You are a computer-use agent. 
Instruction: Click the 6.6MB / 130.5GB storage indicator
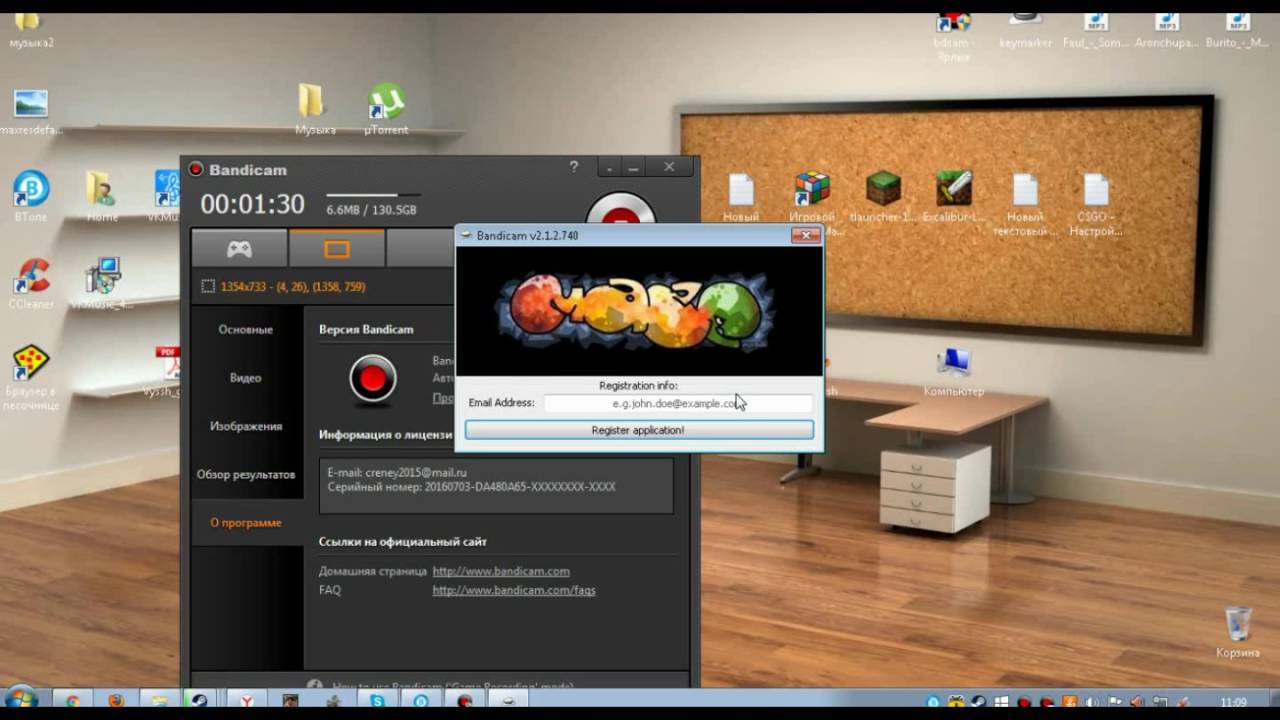(x=371, y=210)
